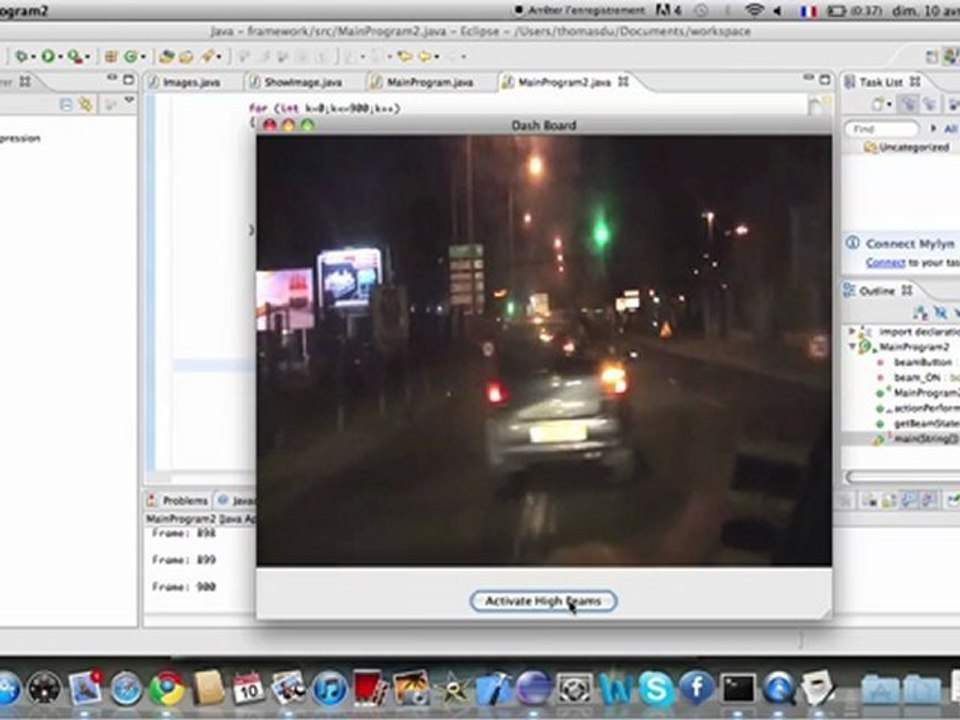The image size is (960, 720).
Task: Click the New Java Package toolbar icon
Action: [111, 57]
